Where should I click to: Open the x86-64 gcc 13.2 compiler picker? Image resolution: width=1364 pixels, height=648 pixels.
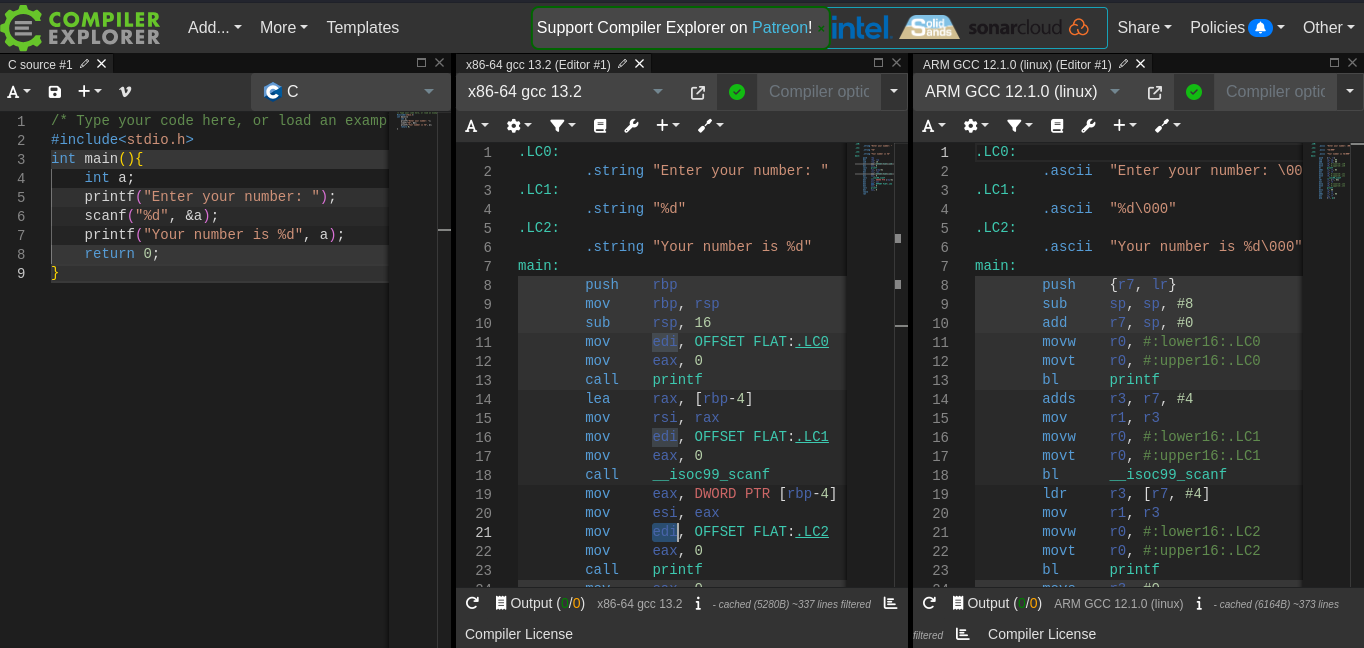[x=567, y=92]
